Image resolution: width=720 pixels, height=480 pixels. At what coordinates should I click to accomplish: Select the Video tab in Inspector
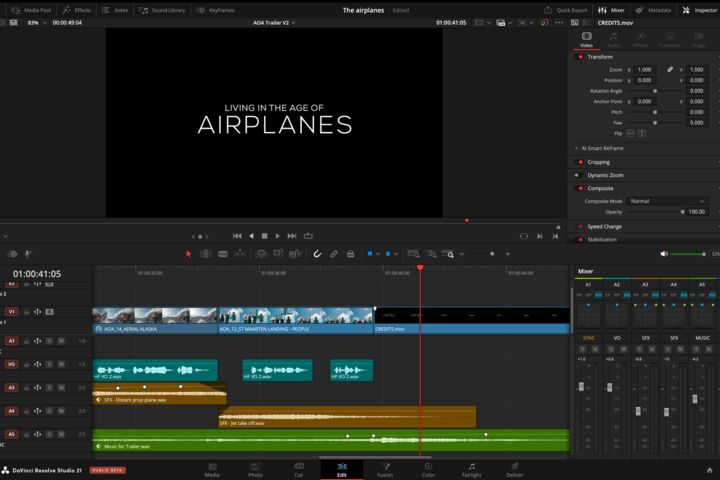coord(586,40)
